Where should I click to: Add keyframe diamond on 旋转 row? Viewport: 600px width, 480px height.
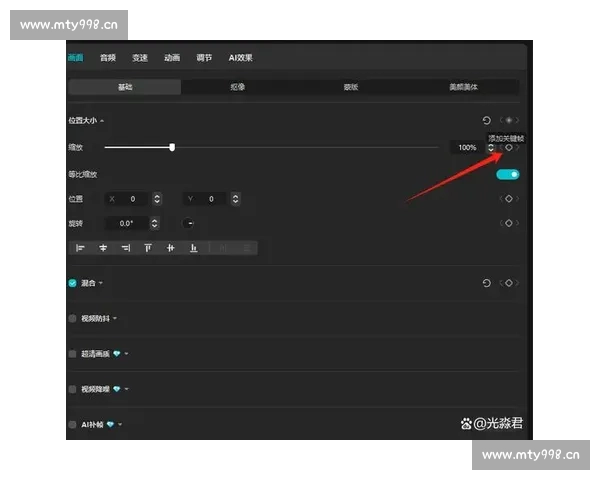point(509,223)
